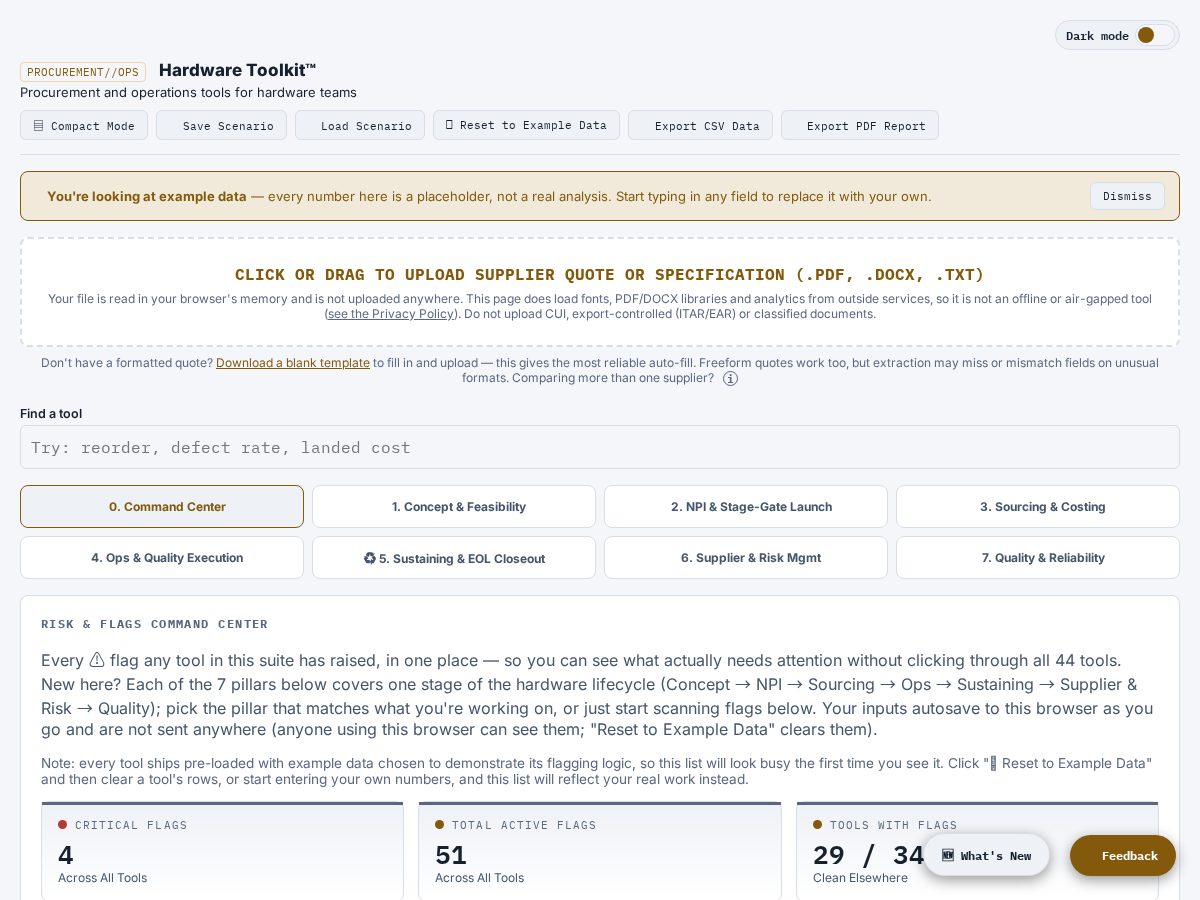Click the Total Active Flags card

(x=600, y=851)
